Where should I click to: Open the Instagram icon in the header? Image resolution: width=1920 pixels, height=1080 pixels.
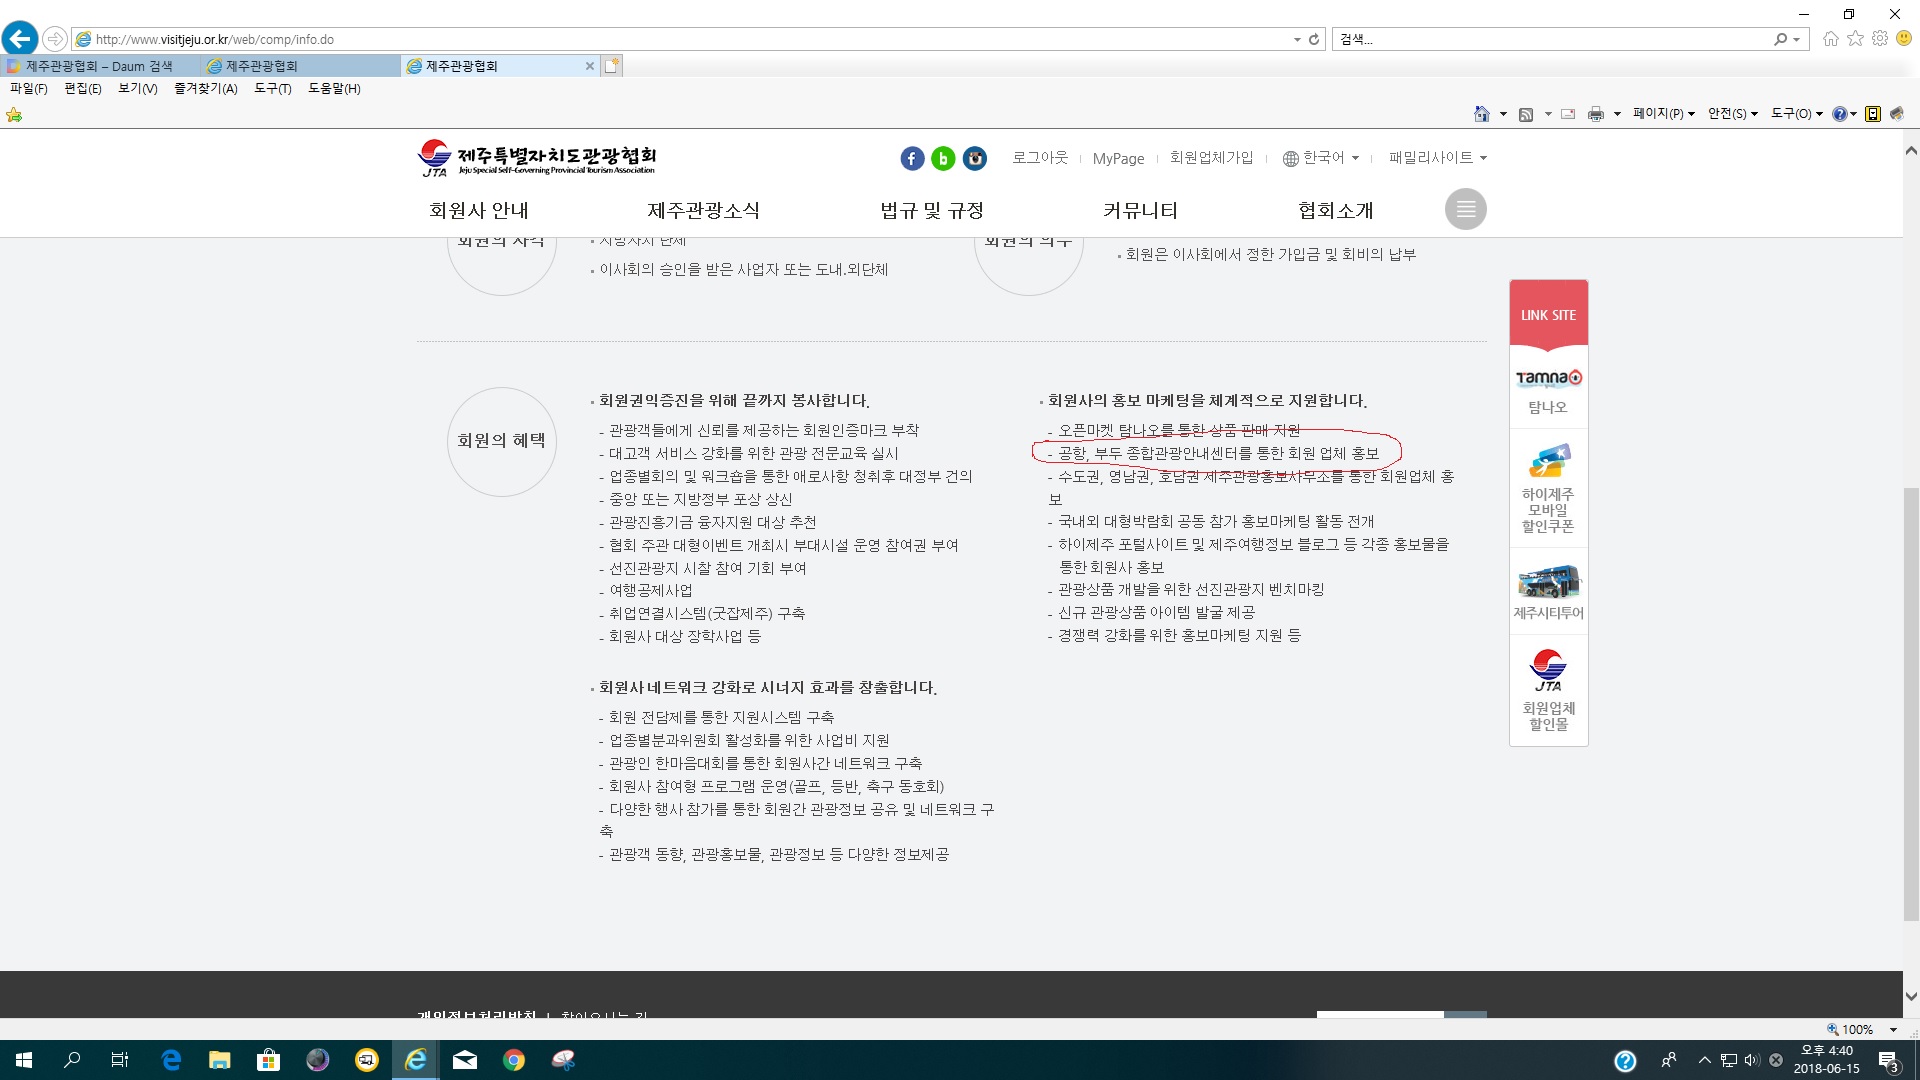click(x=975, y=158)
